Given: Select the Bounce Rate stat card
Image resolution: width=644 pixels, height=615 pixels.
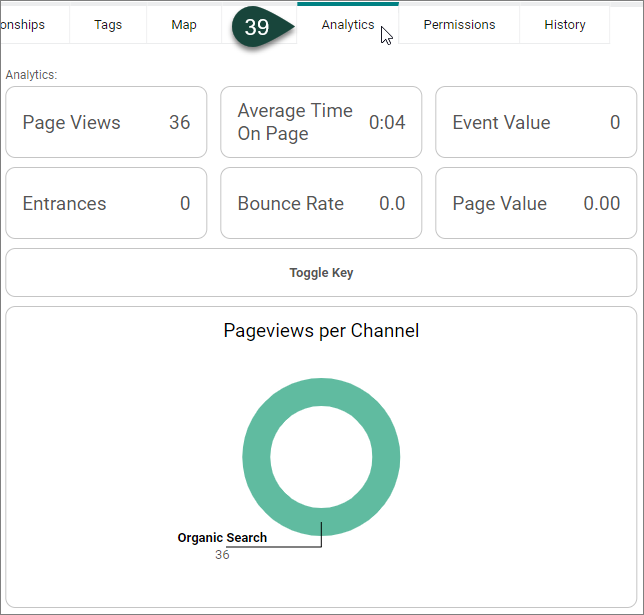Looking at the screenshot, I should [321, 204].
